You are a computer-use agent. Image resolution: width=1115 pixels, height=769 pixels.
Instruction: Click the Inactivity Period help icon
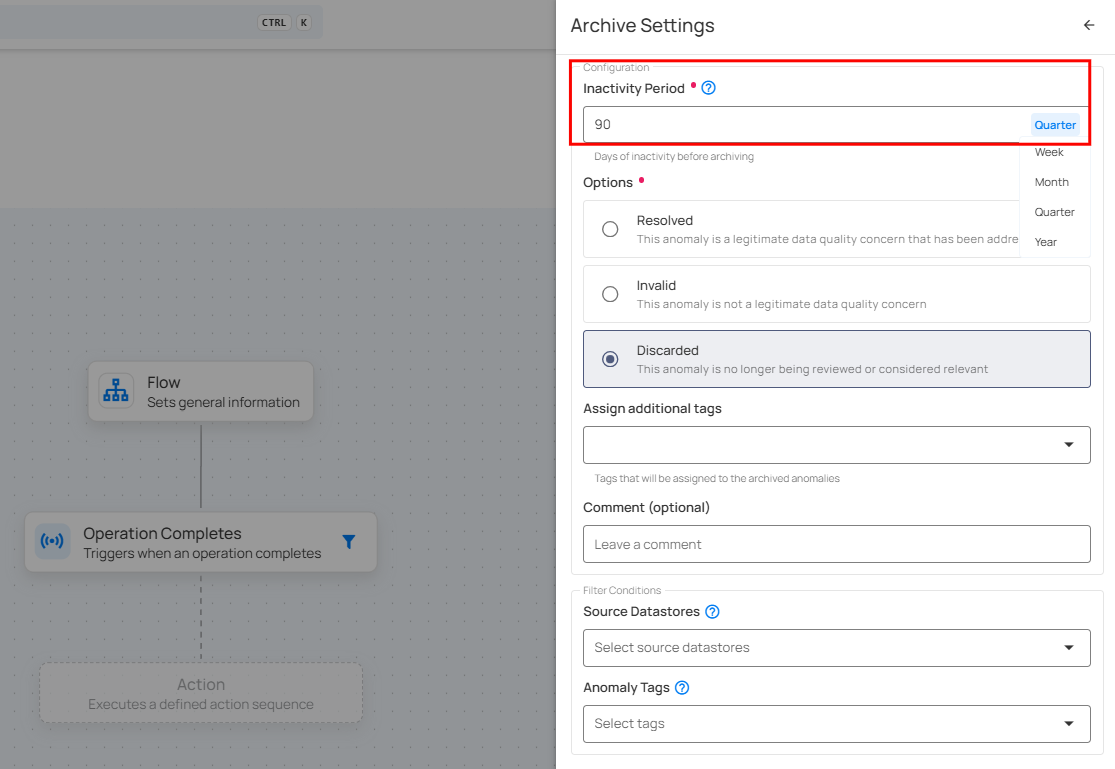point(708,88)
